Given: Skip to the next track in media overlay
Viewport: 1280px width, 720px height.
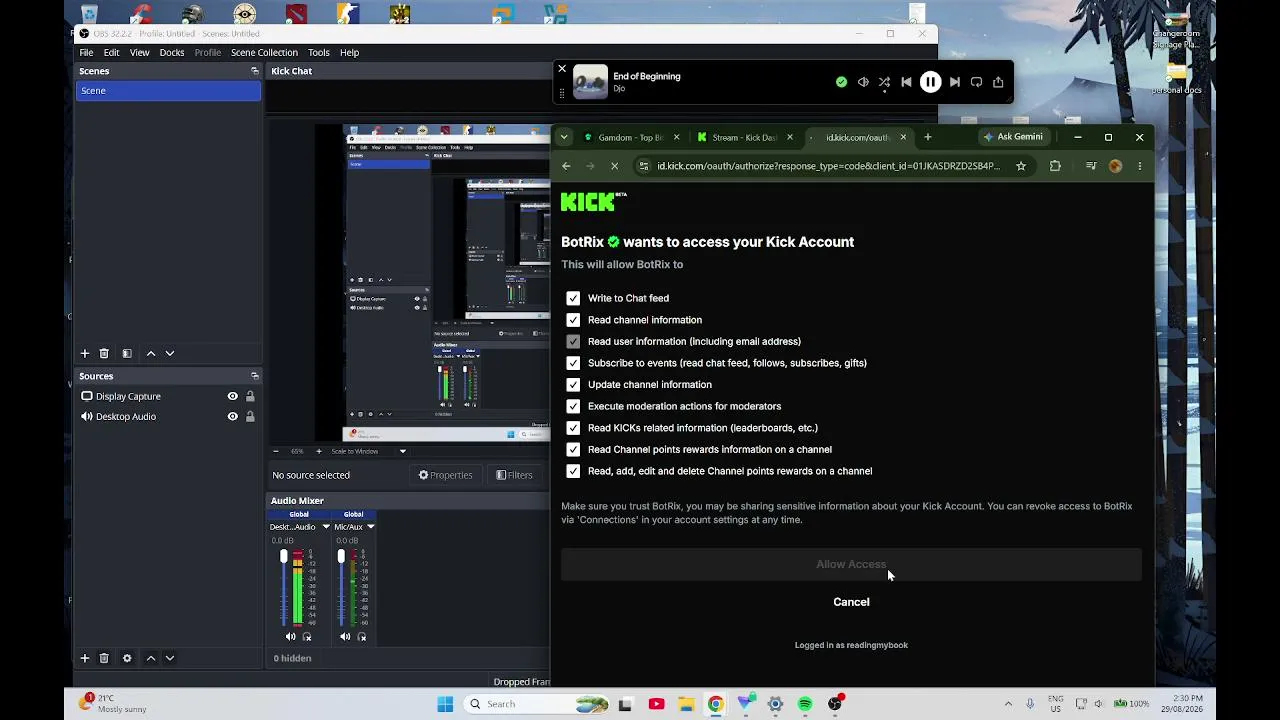Looking at the screenshot, I should (x=955, y=82).
